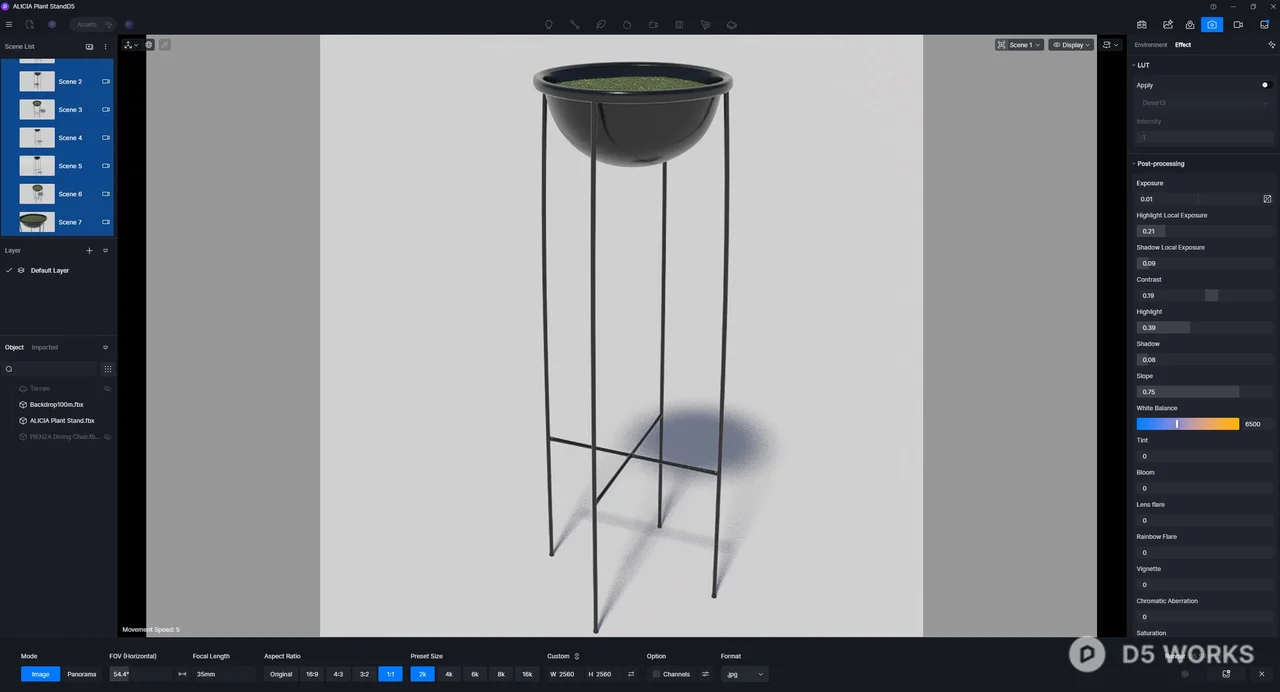Click the globe geo-location icon in viewport
This screenshot has width=1280, height=692.
click(x=149, y=44)
